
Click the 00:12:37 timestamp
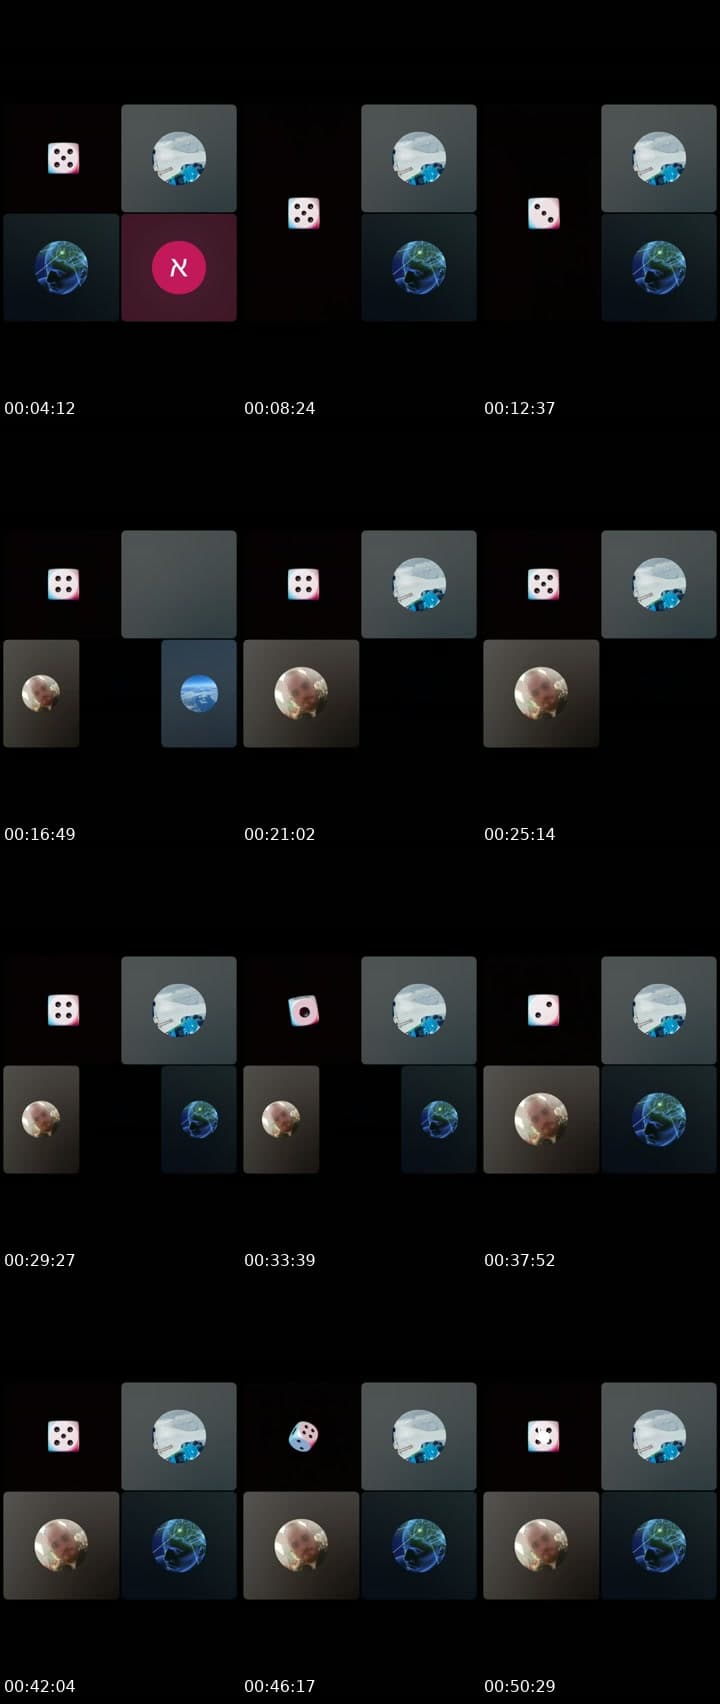pyautogui.click(x=520, y=408)
